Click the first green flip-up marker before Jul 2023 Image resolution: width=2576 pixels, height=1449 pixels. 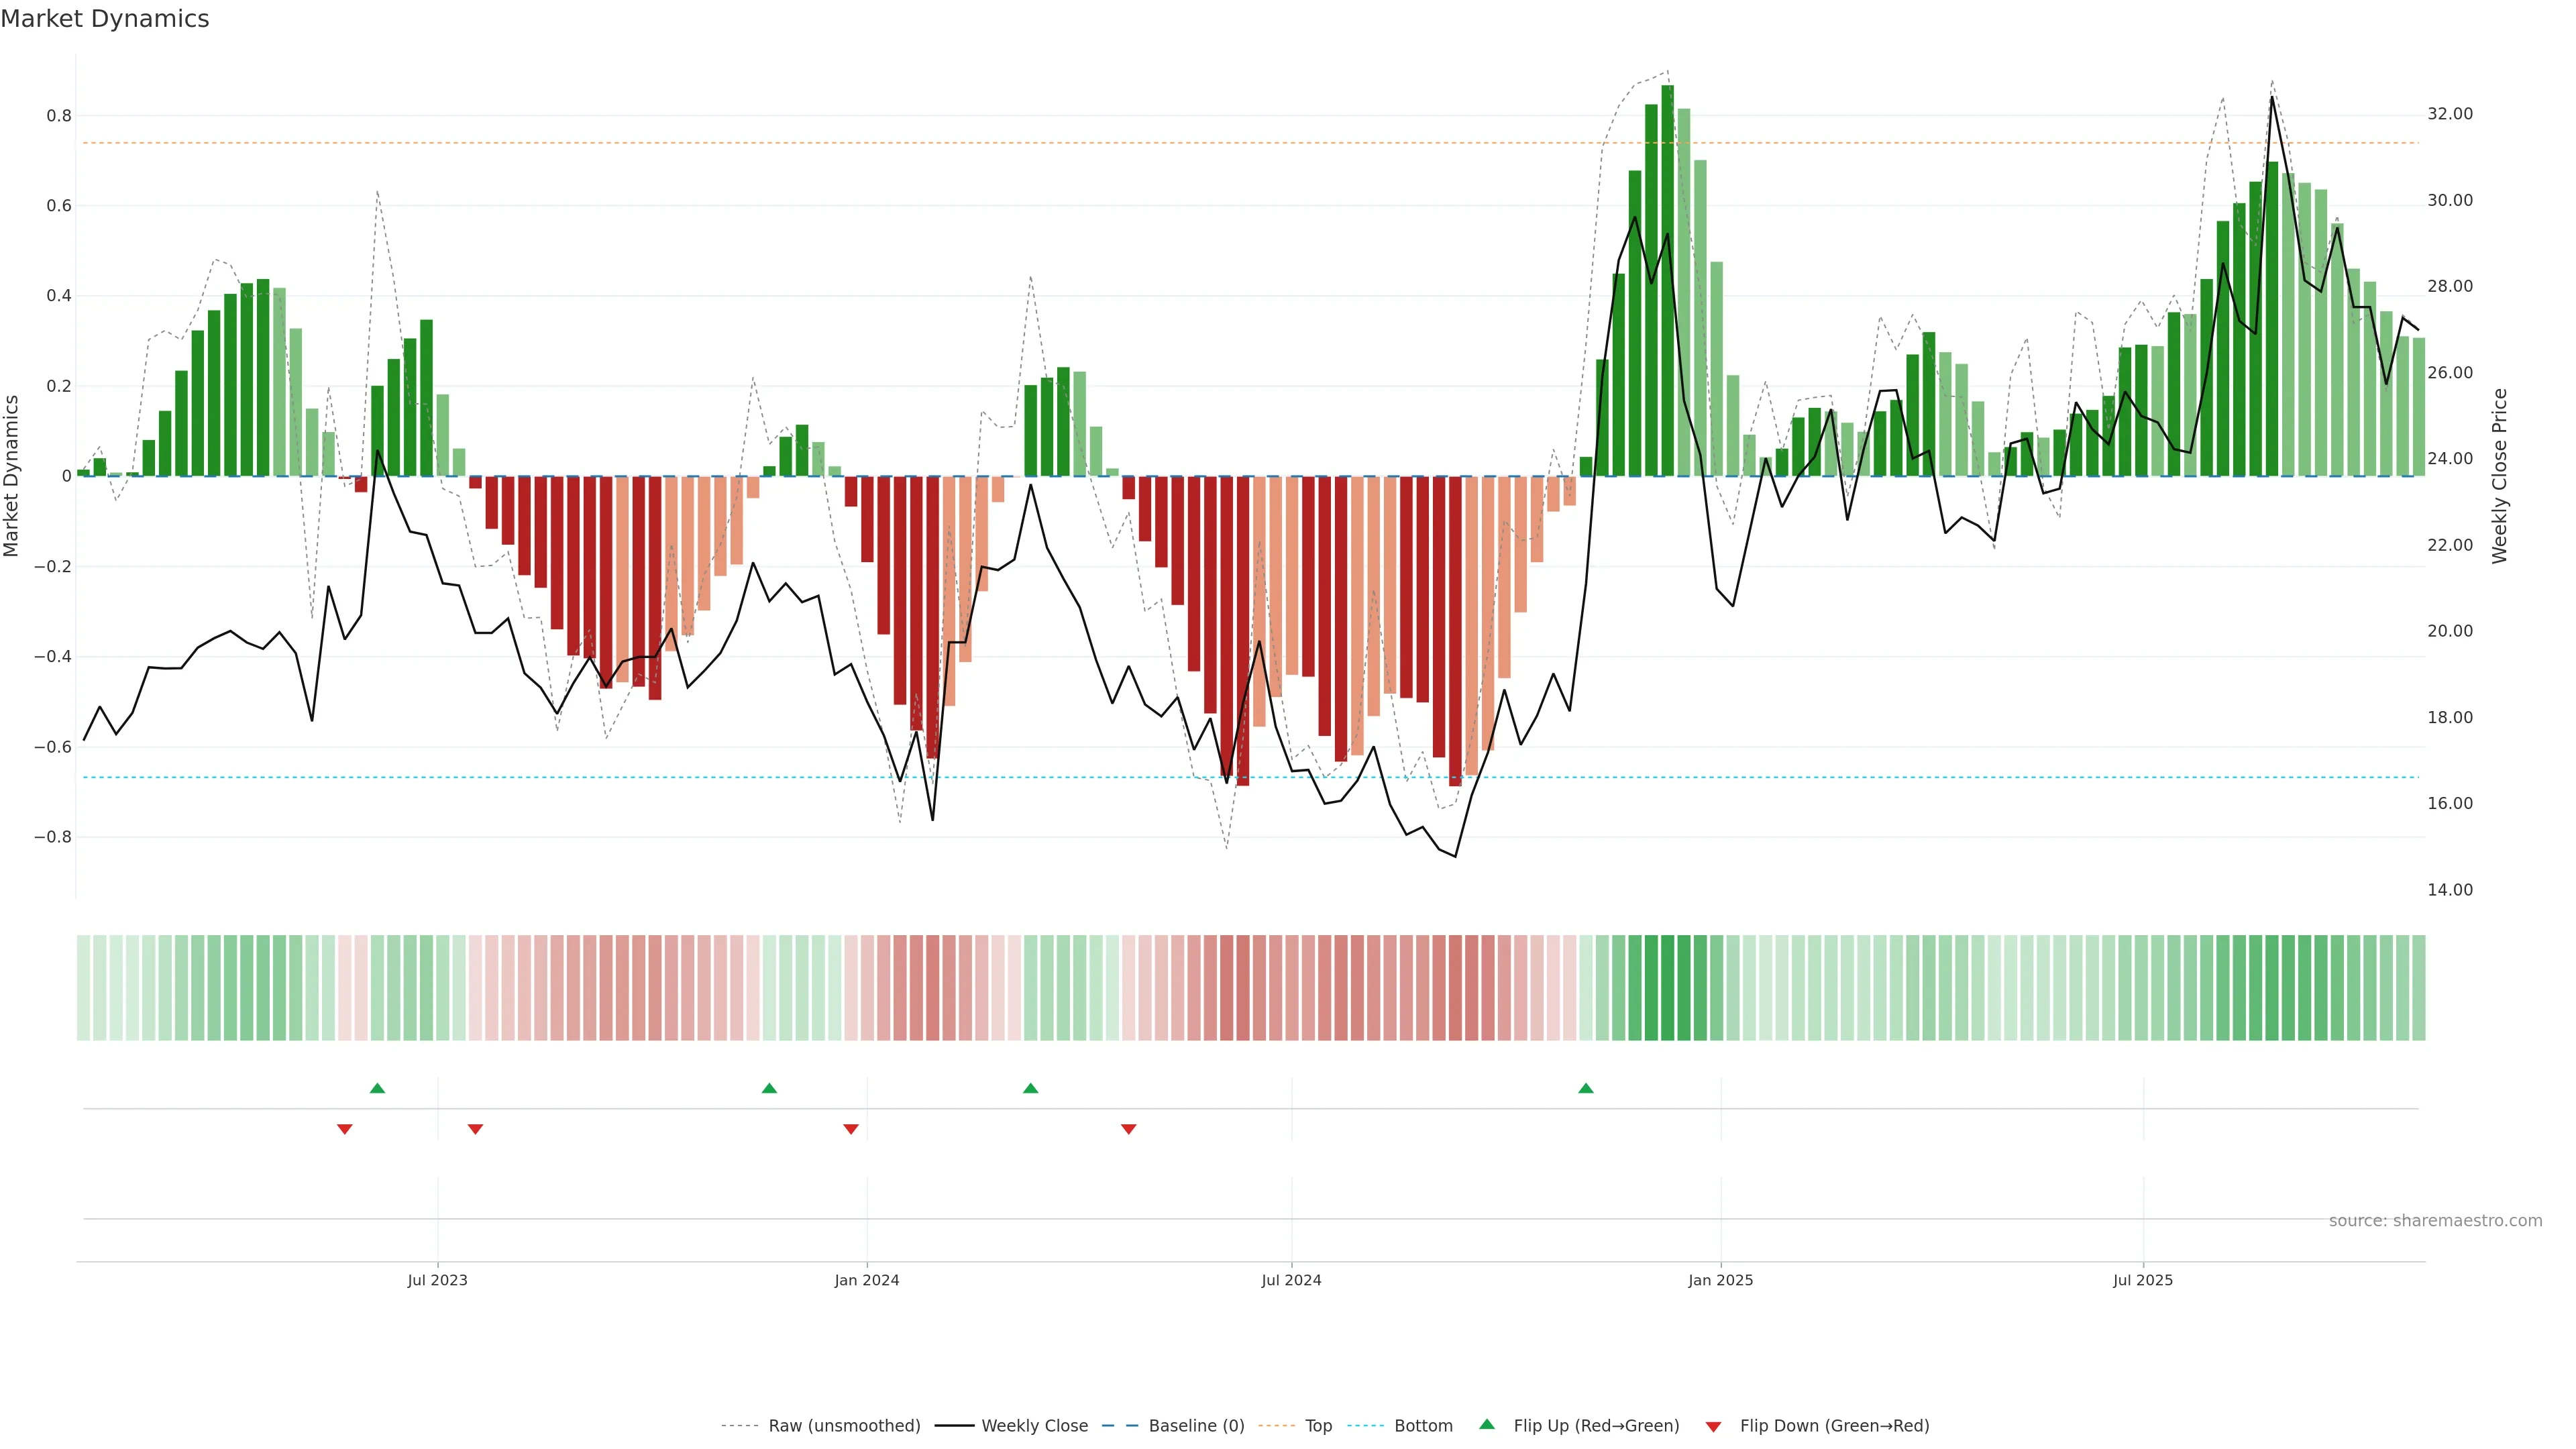(x=377, y=1088)
